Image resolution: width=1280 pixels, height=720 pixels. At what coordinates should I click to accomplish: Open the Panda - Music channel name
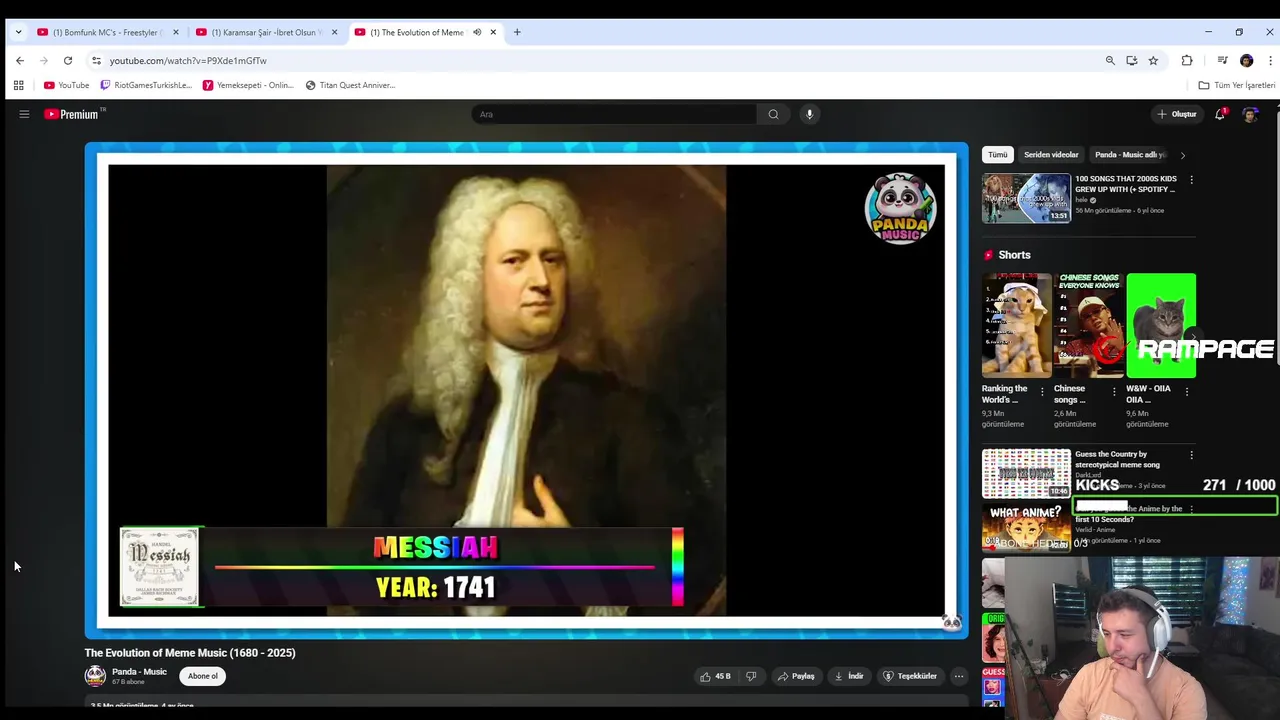[139, 672]
